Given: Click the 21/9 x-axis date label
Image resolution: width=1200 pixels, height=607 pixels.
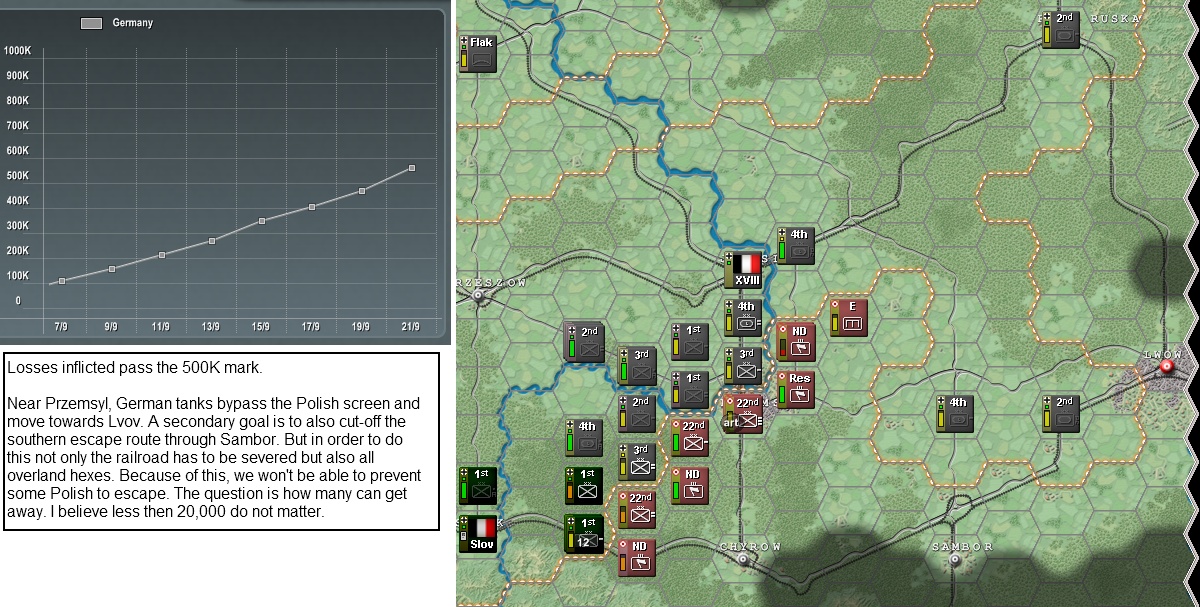Looking at the screenshot, I should (411, 327).
